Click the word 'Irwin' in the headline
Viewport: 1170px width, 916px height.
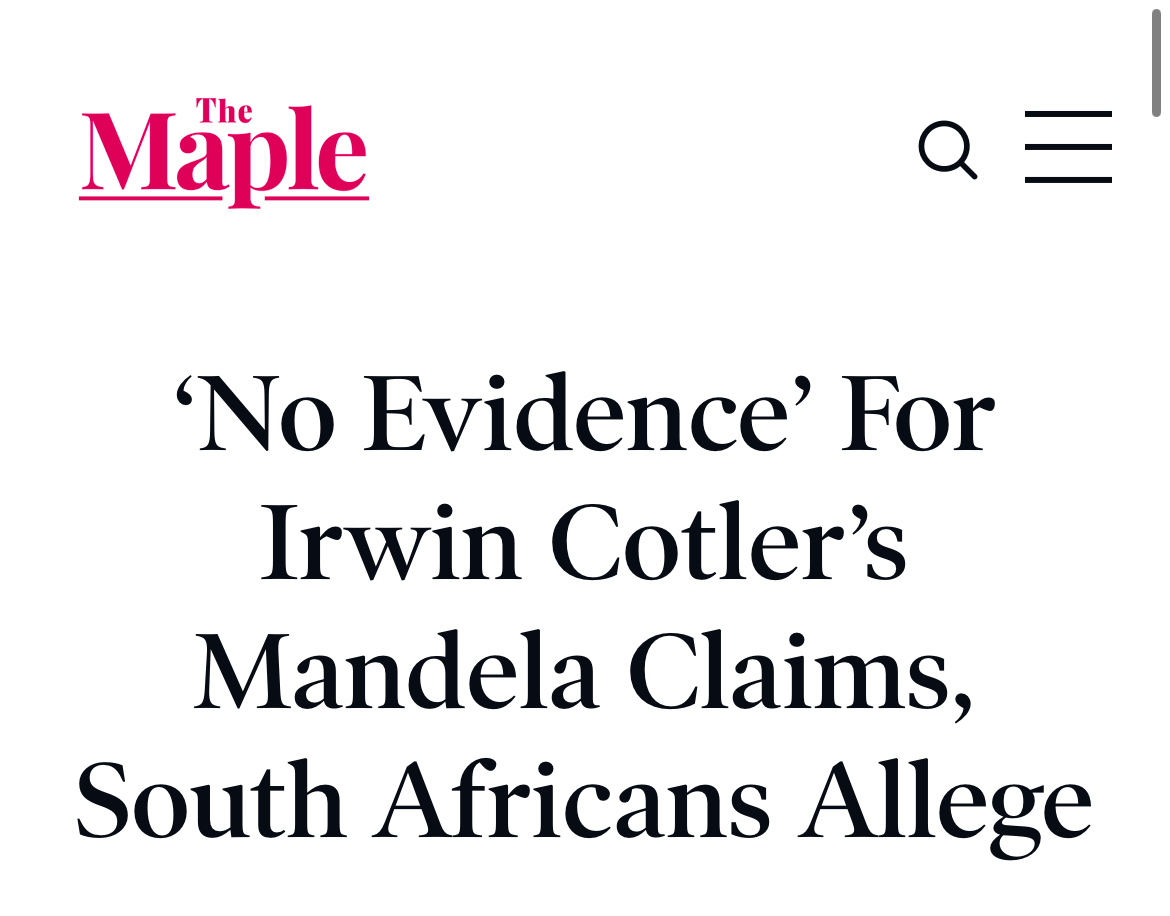[x=391, y=545]
